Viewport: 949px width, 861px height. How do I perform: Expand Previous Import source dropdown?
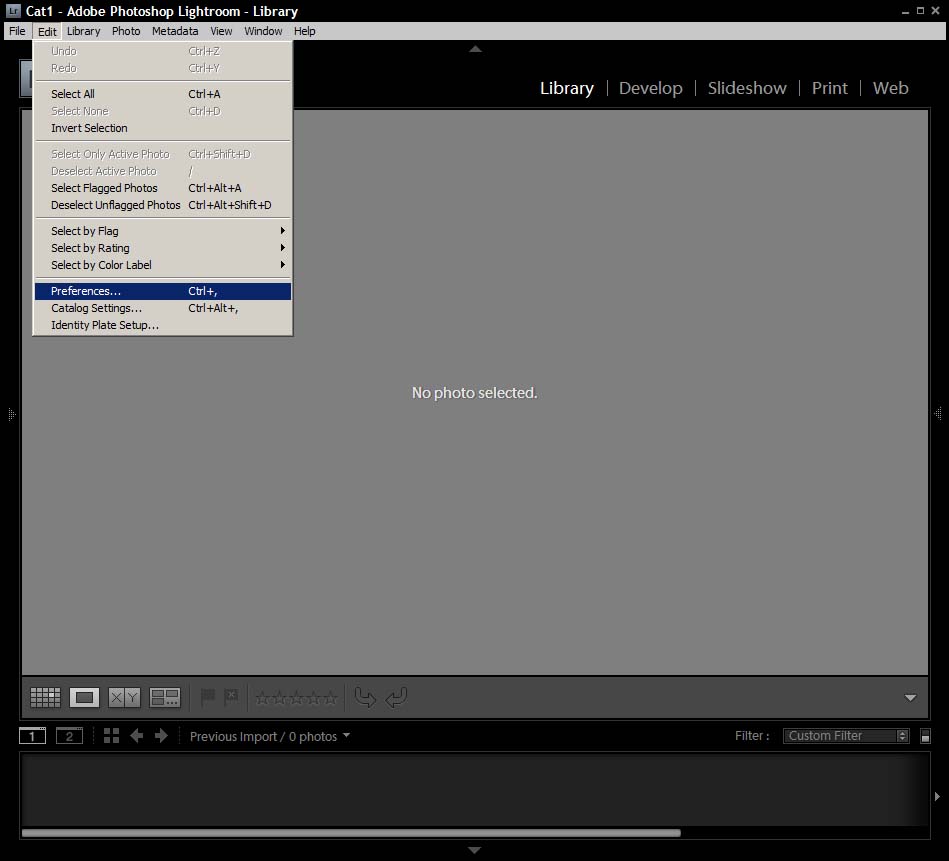[x=346, y=736]
